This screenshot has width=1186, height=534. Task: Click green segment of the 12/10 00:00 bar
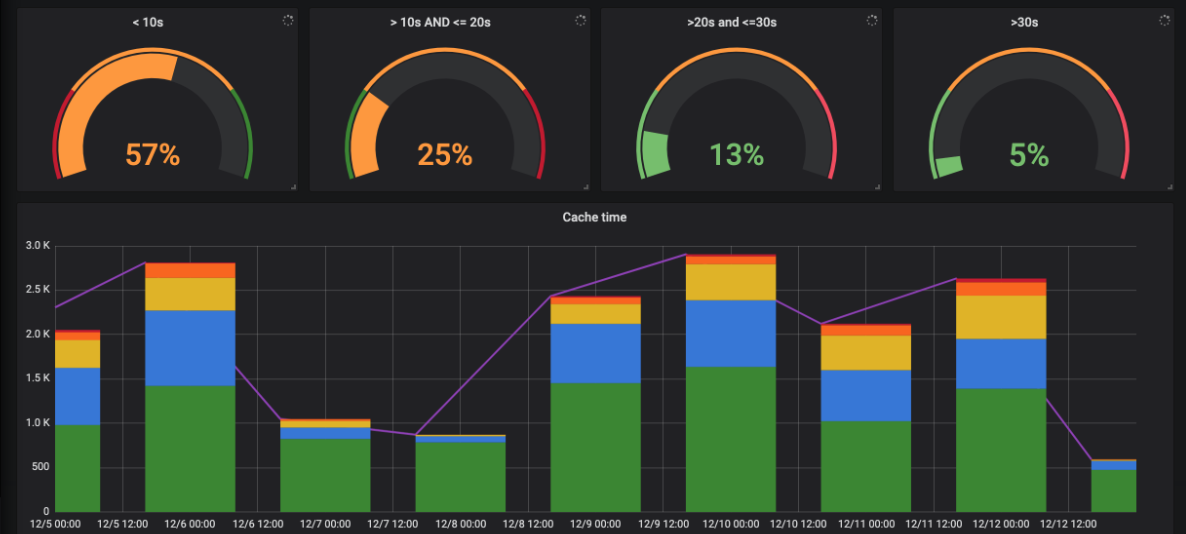point(730,440)
